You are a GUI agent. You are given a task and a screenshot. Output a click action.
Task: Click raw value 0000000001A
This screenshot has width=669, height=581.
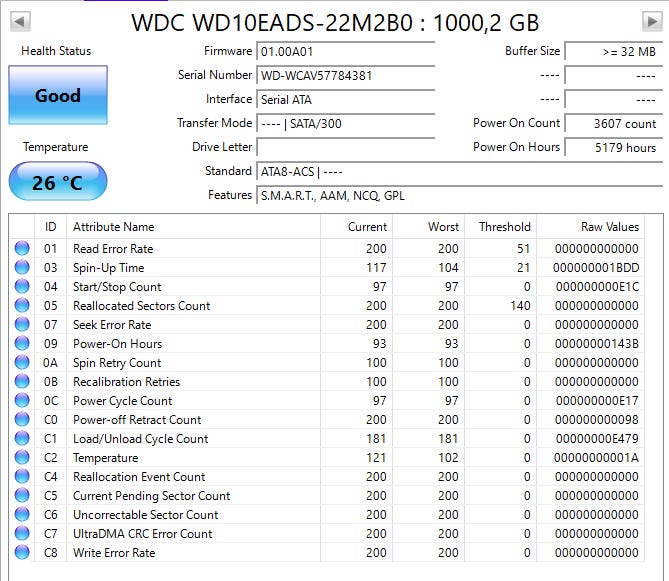(x=596, y=457)
